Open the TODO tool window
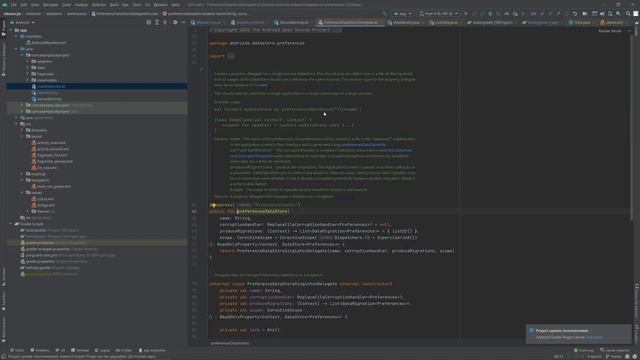The height and width of the screenshot is (360, 640). pos(17,350)
